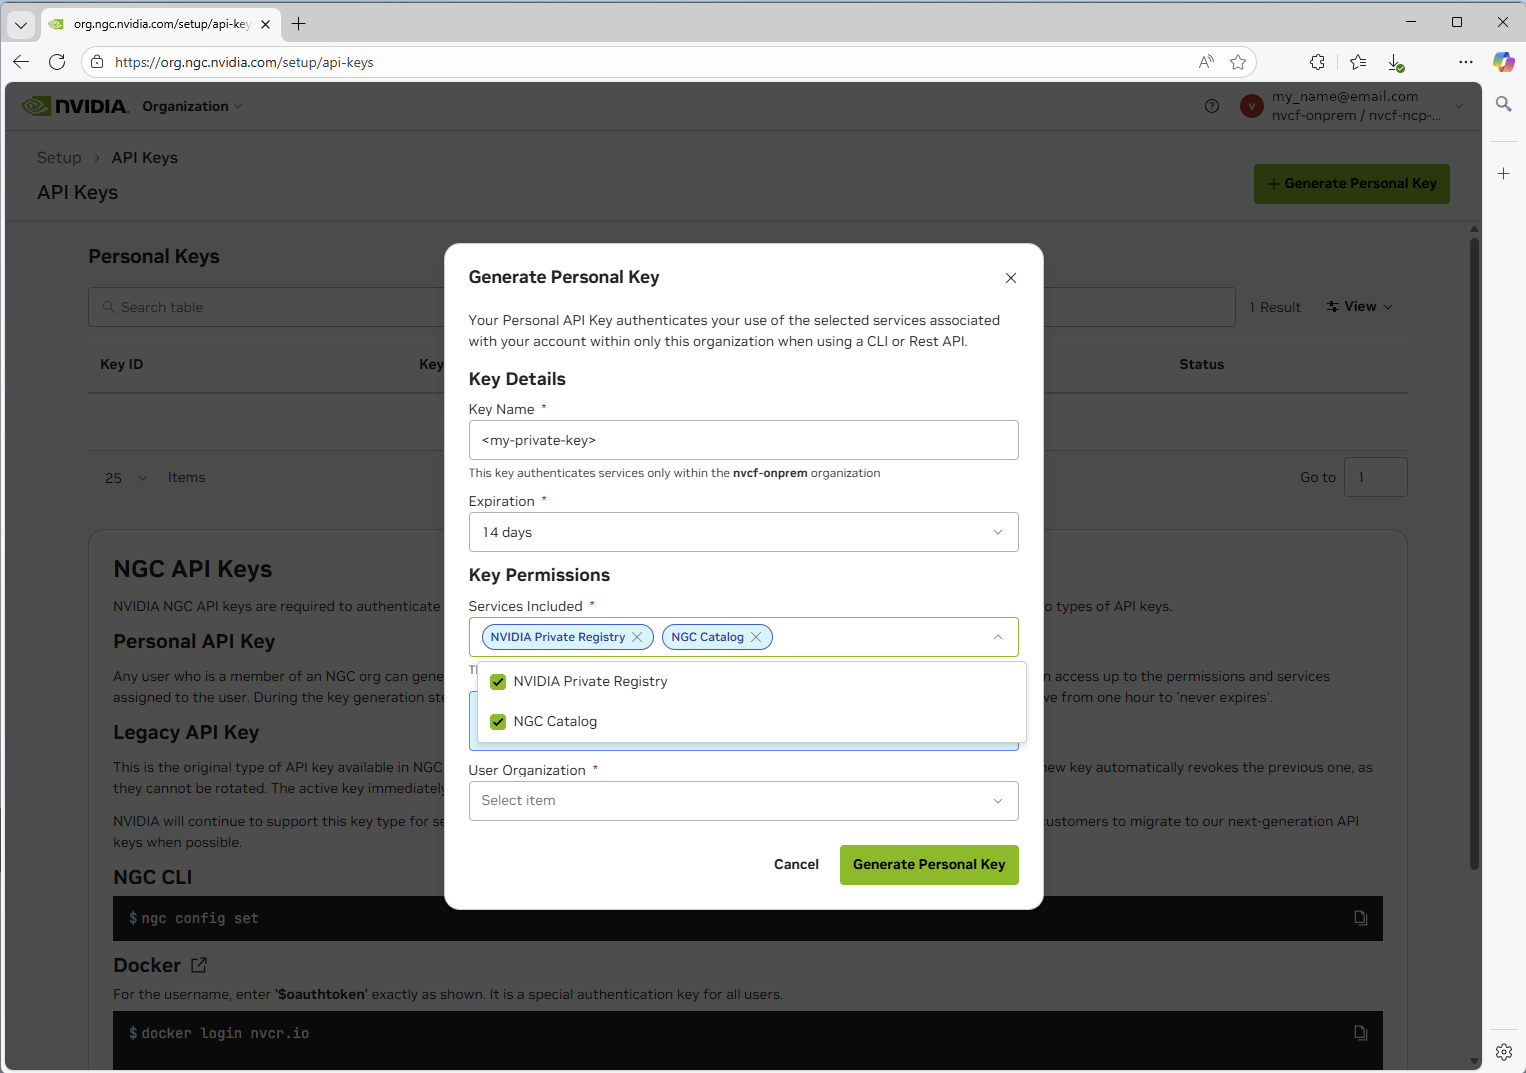Click the user avatar for my_name@email.com
The height and width of the screenshot is (1073, 1526).
[1251, 106]
